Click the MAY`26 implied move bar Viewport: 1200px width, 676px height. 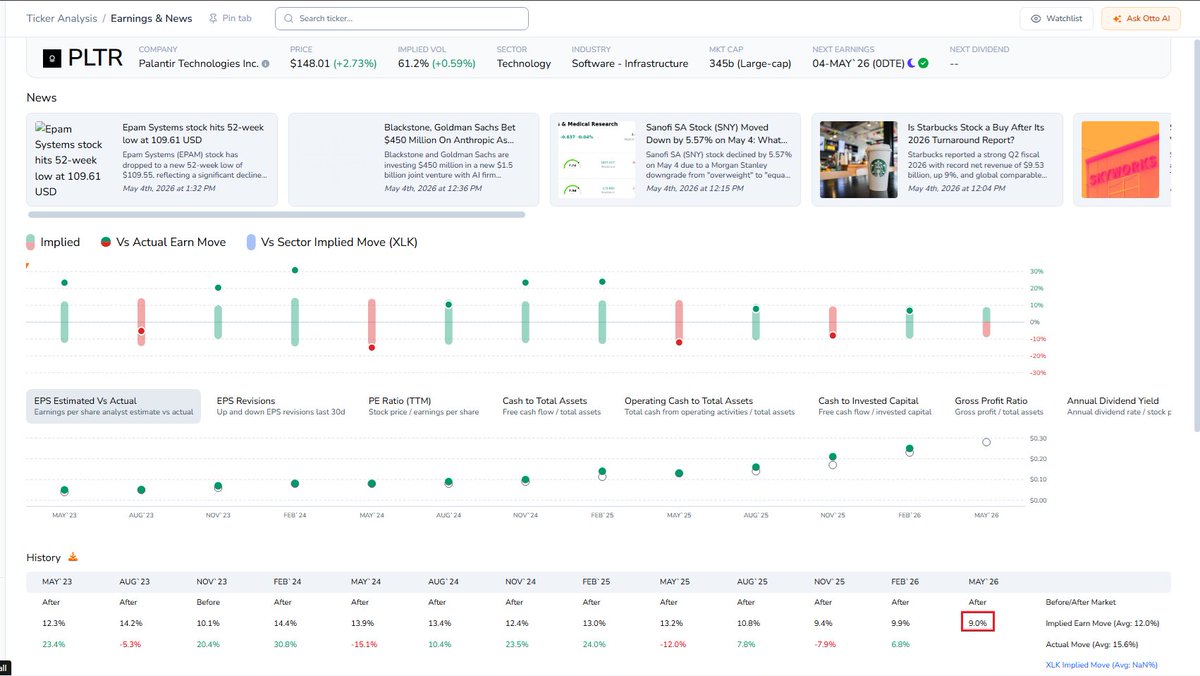(x=986, y=322)
